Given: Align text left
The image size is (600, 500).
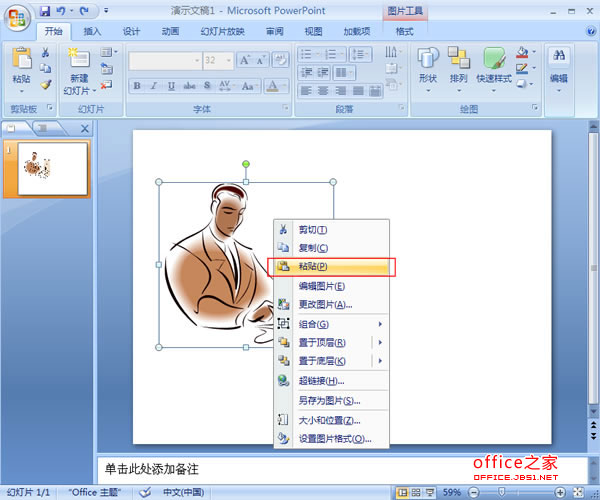Looking at the screenshot, I should click(x=306, y=91).
